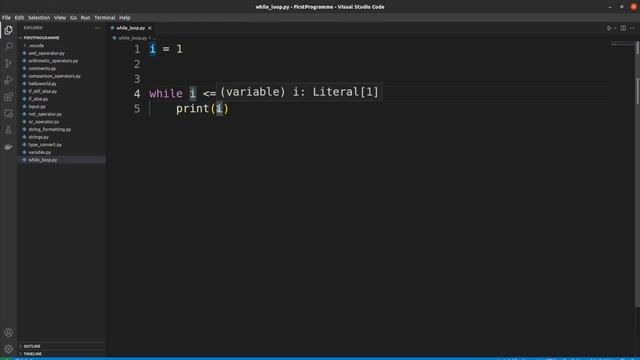Open and_operator.py in the explorer
Viewport: 640px width, 360px height.
pyautogui.click(x=46, y=53)
